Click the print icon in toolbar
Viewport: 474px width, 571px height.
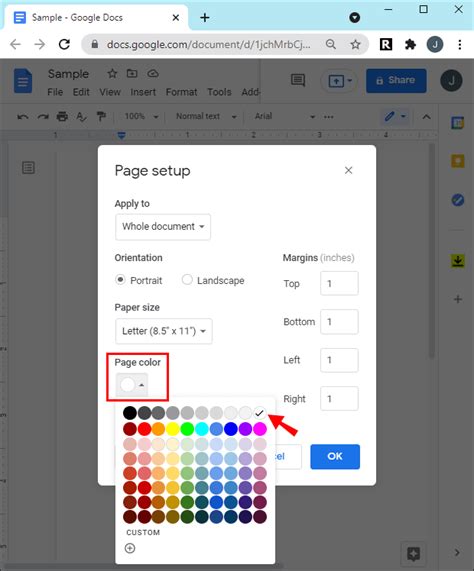(62, 117)
